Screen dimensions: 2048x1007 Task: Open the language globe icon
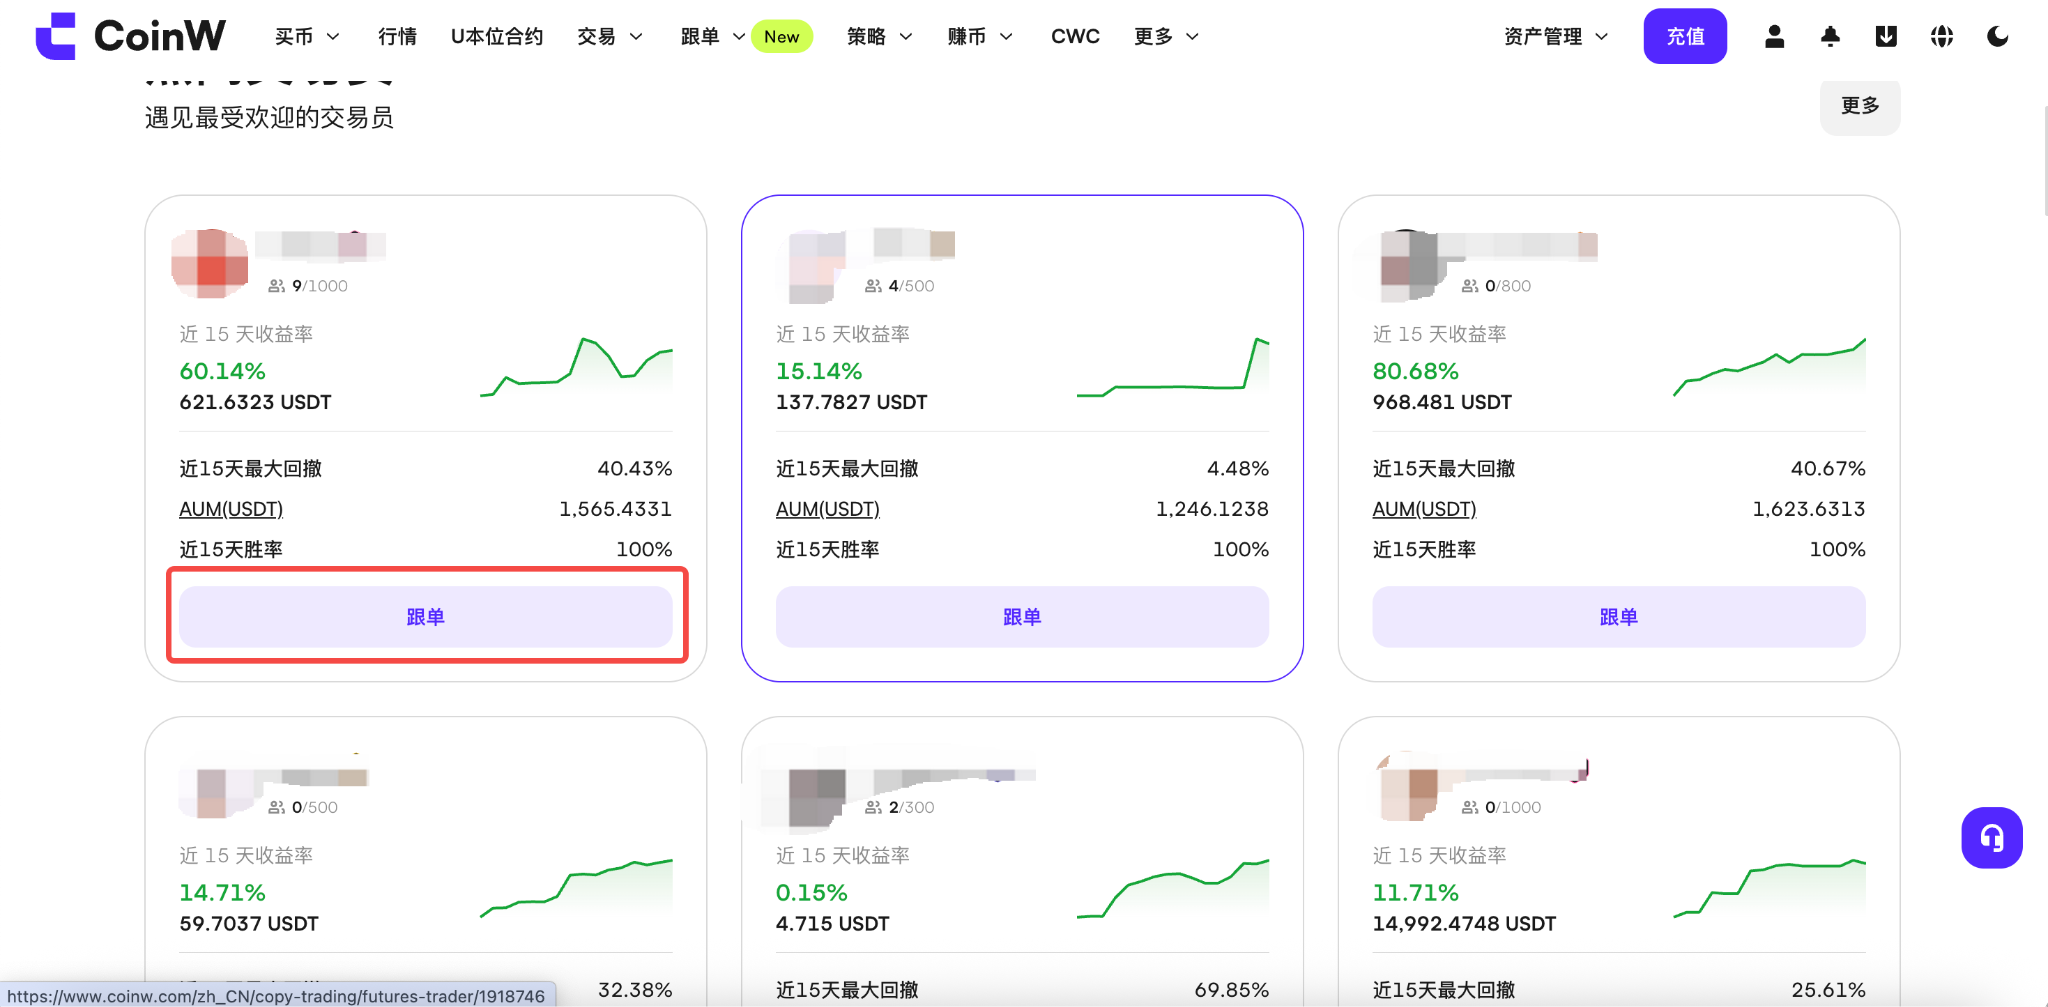click(x=1942, y=36)
